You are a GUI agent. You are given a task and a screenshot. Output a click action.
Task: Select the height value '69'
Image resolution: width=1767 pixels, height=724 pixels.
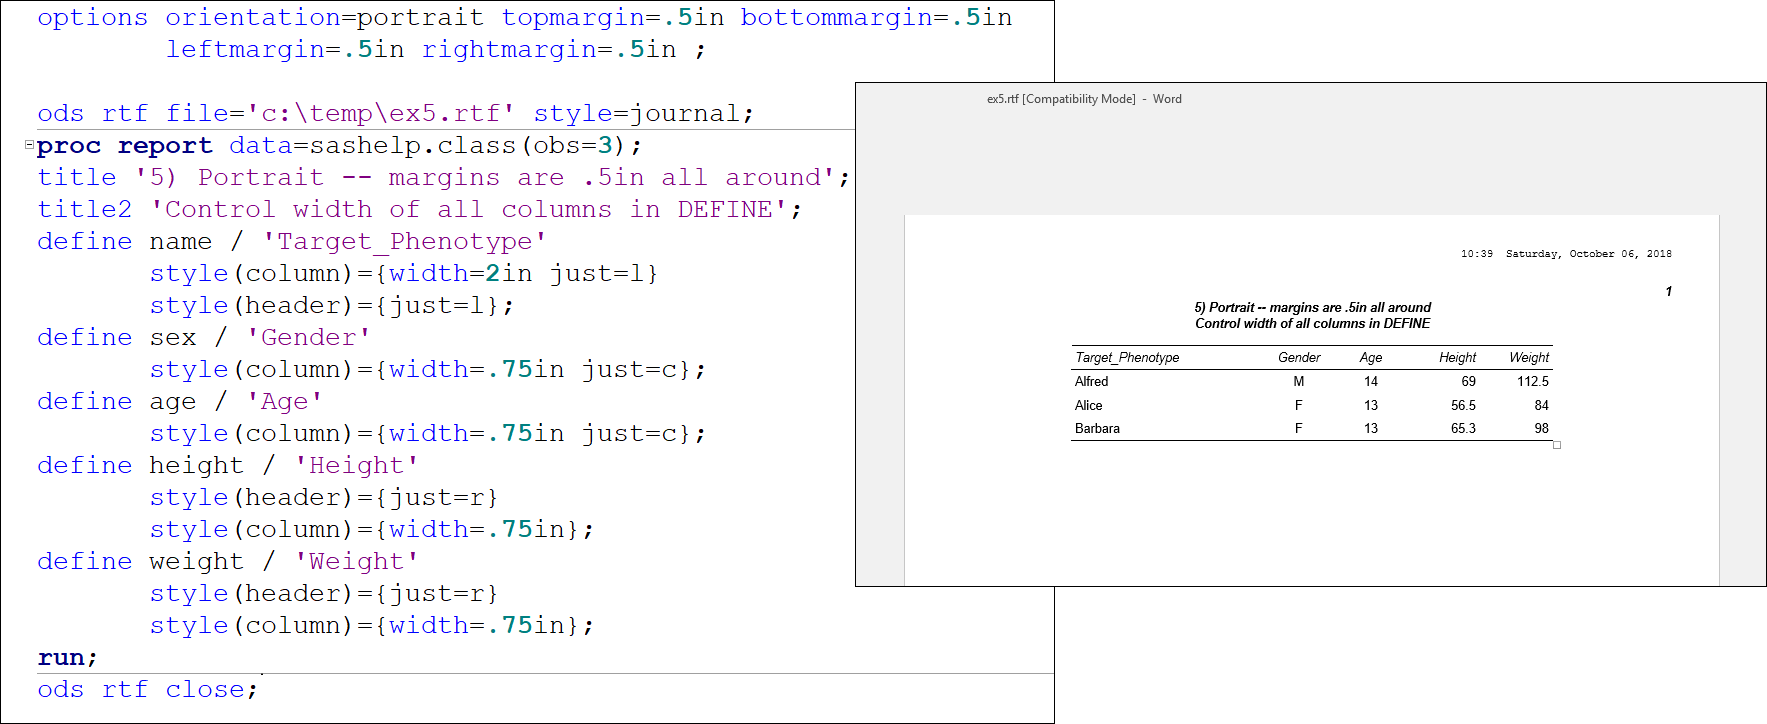pos(1468,381)
